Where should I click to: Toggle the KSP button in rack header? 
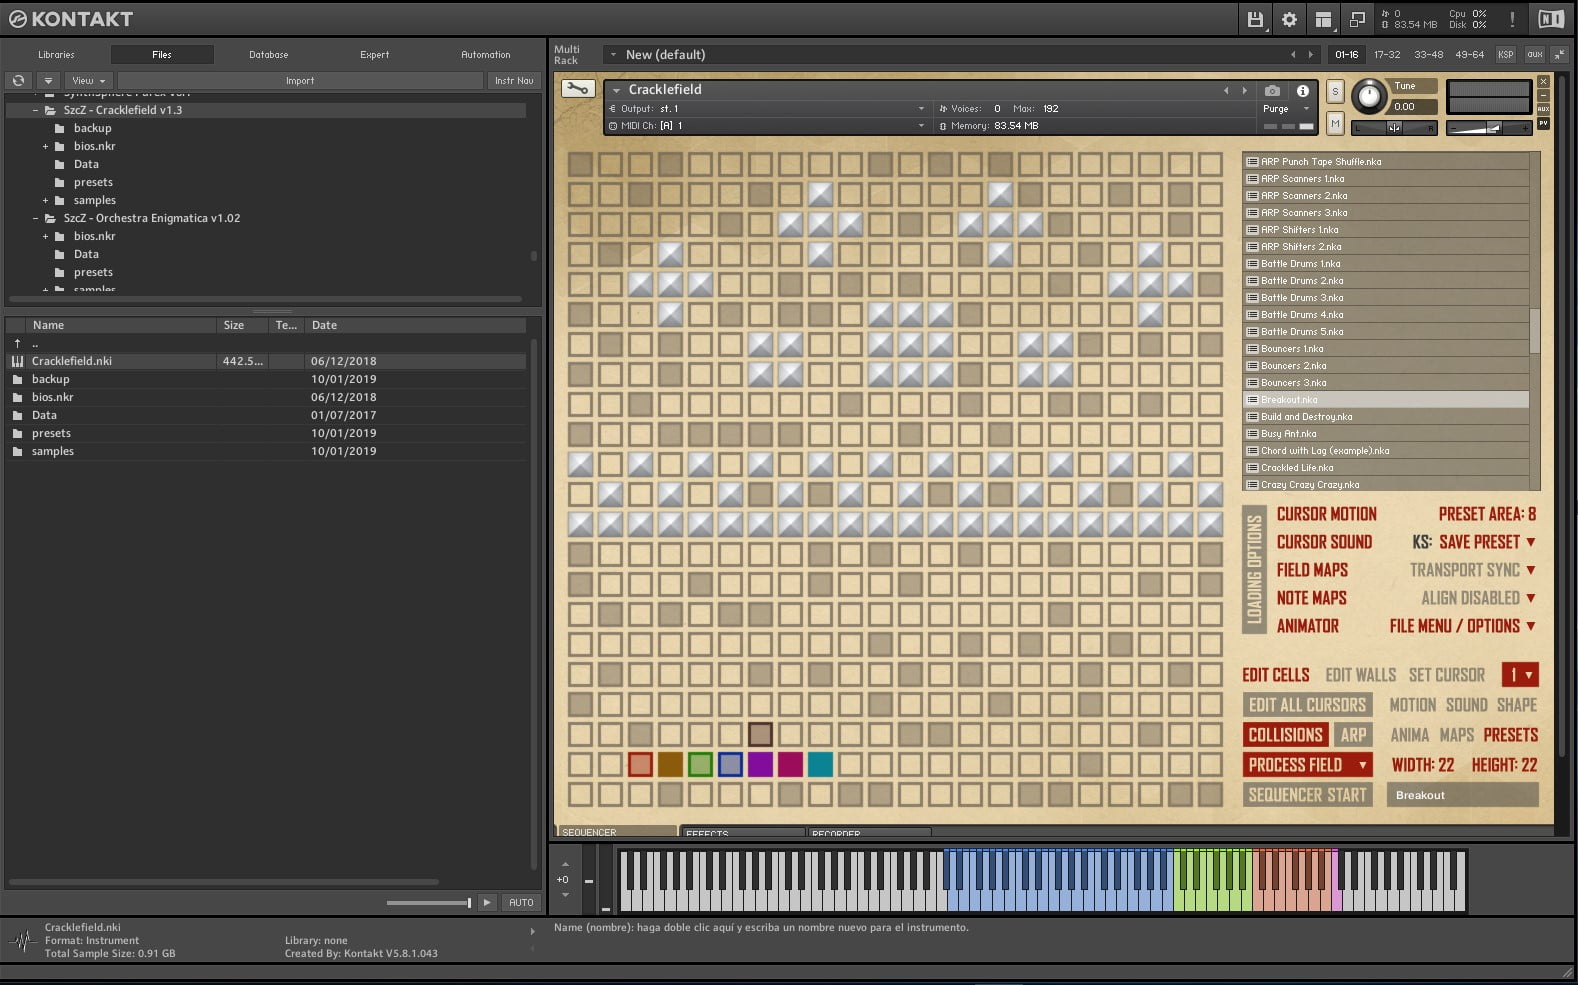[x=1505, y=54]
